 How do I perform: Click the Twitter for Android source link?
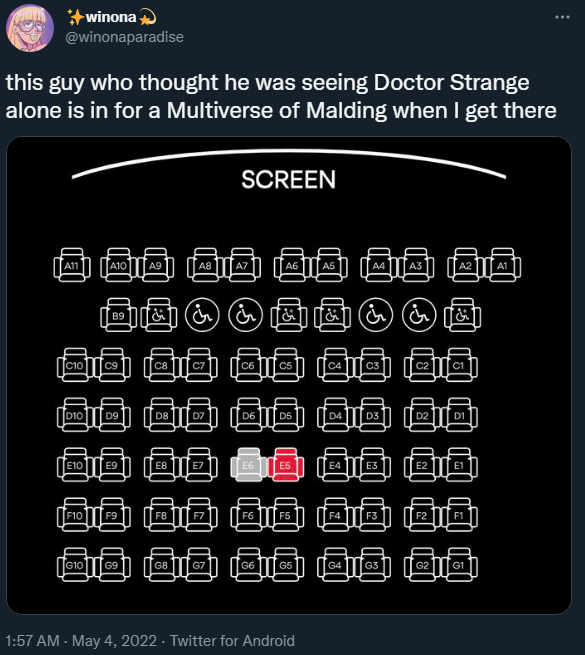click(x=232, y=640)
